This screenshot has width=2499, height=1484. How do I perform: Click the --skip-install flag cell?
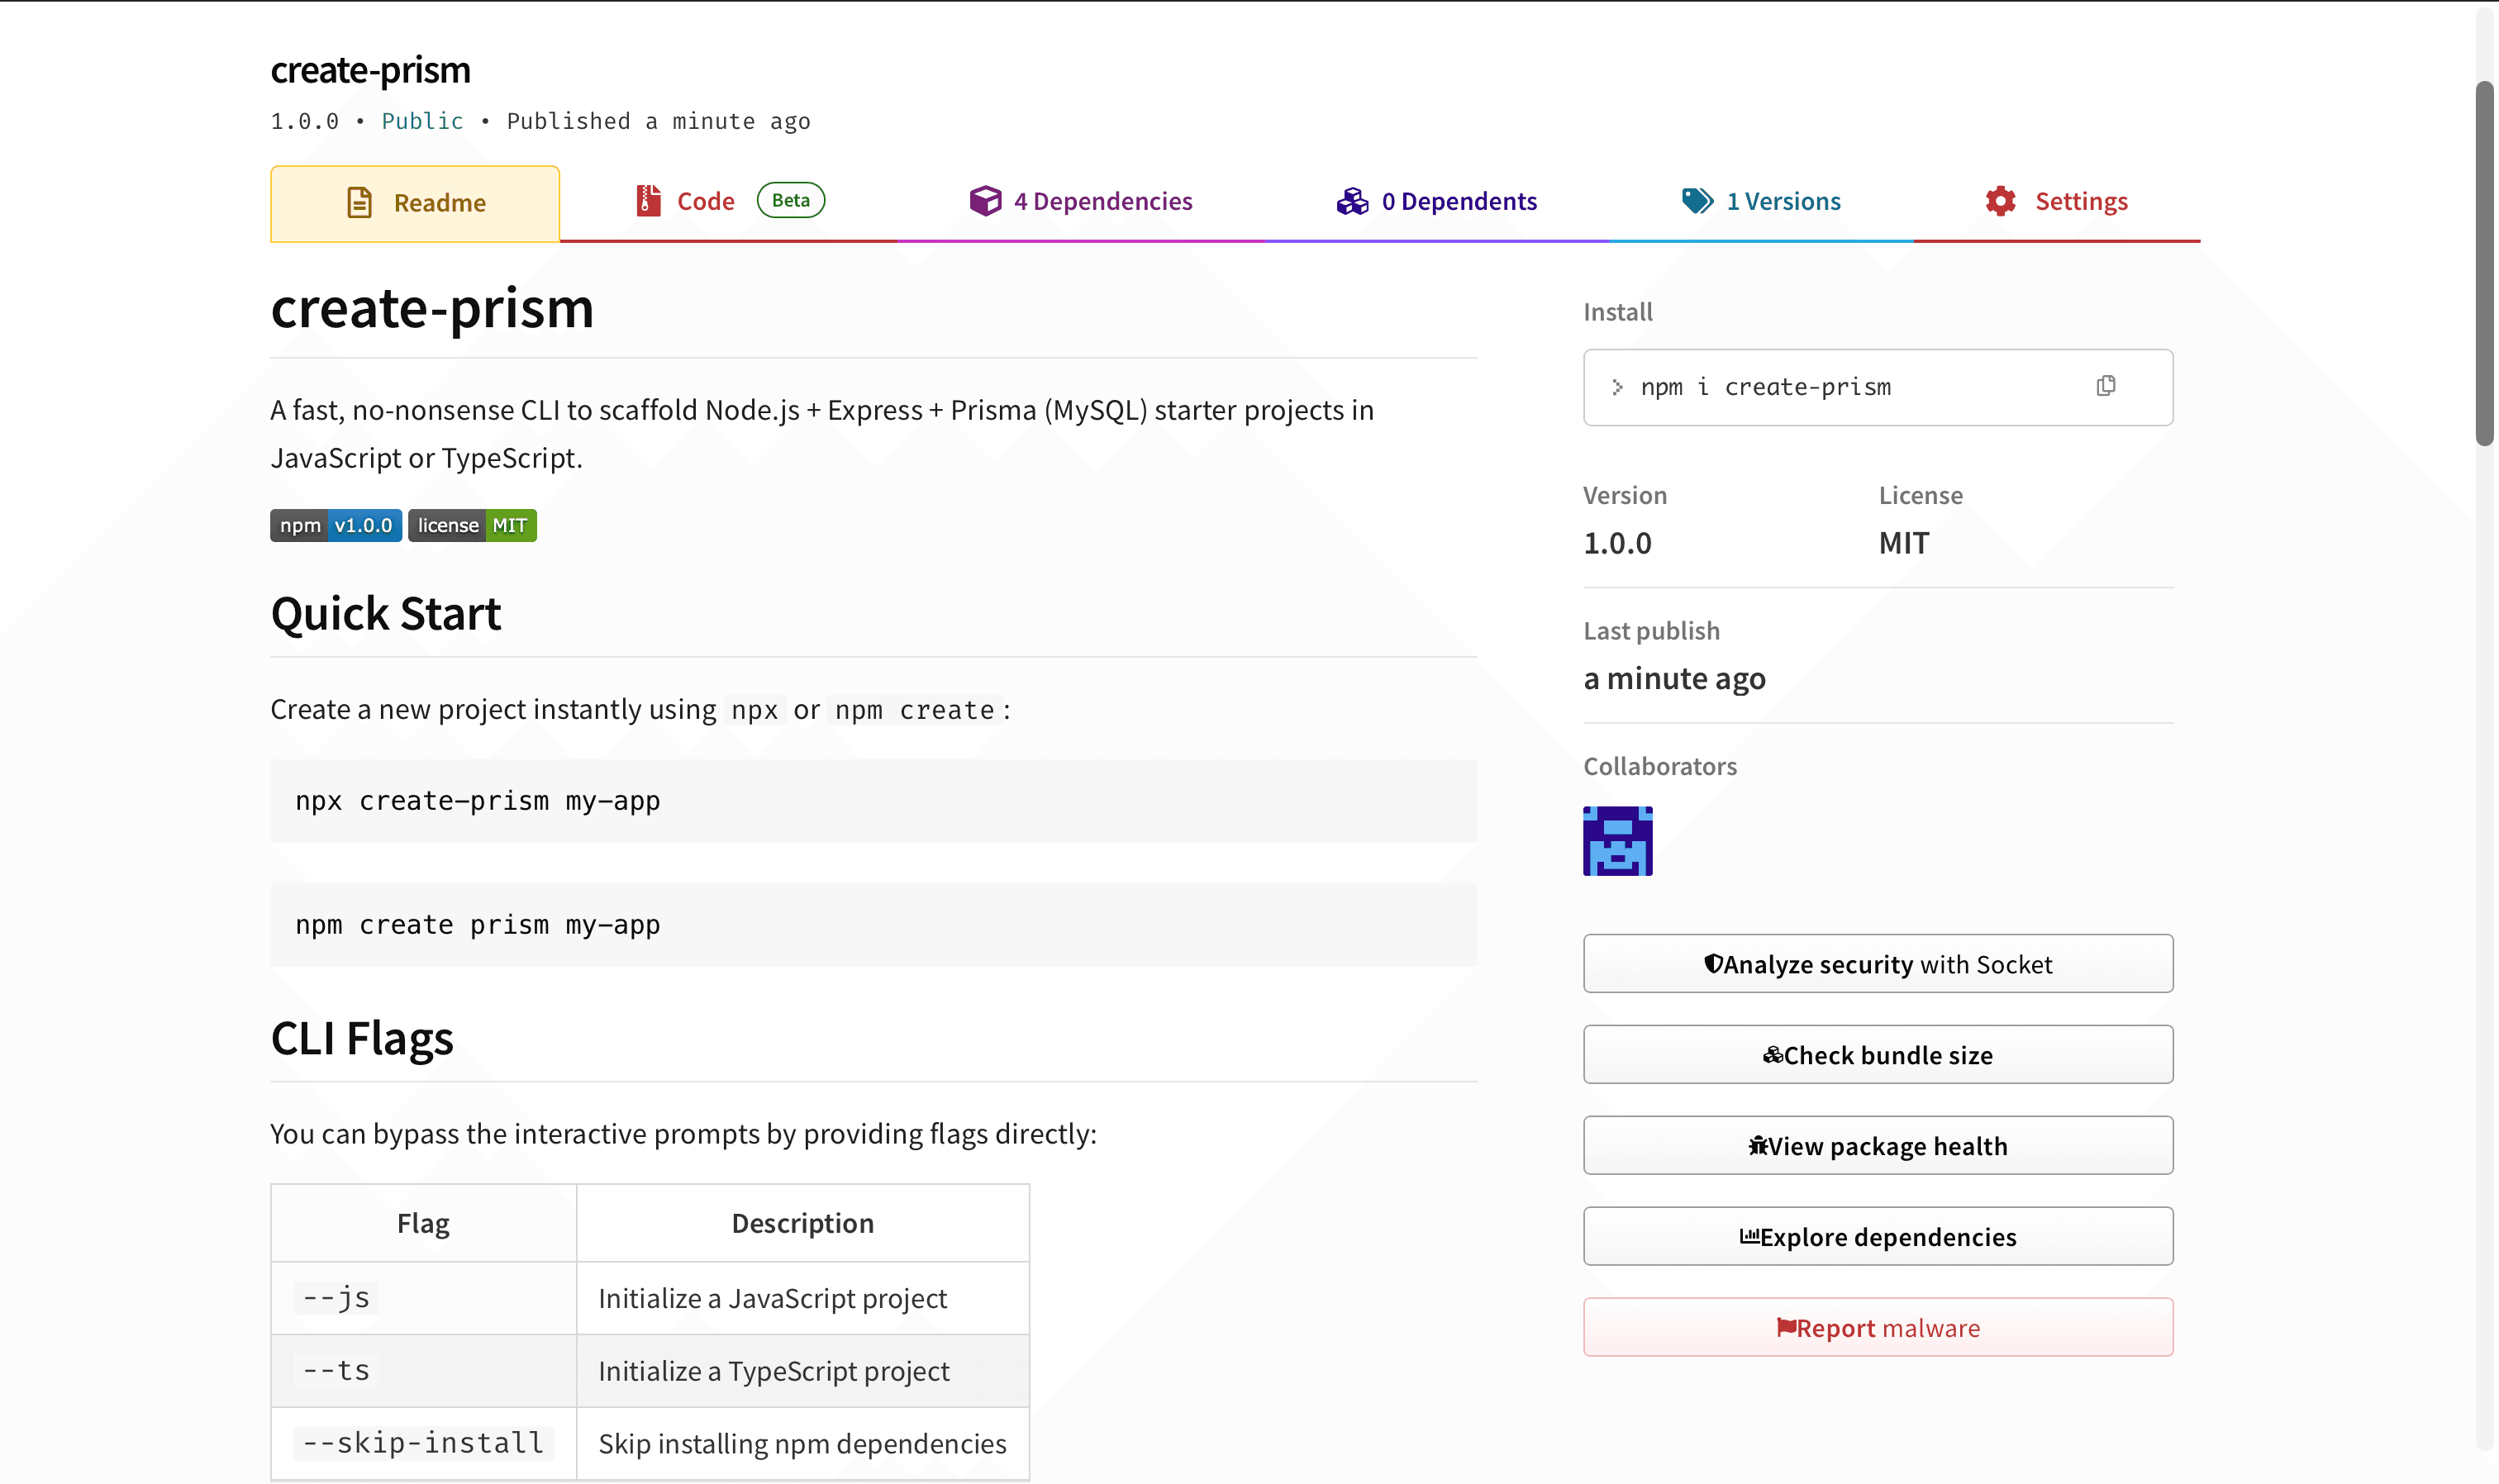pyautogui.click(x=424, y=1444)
